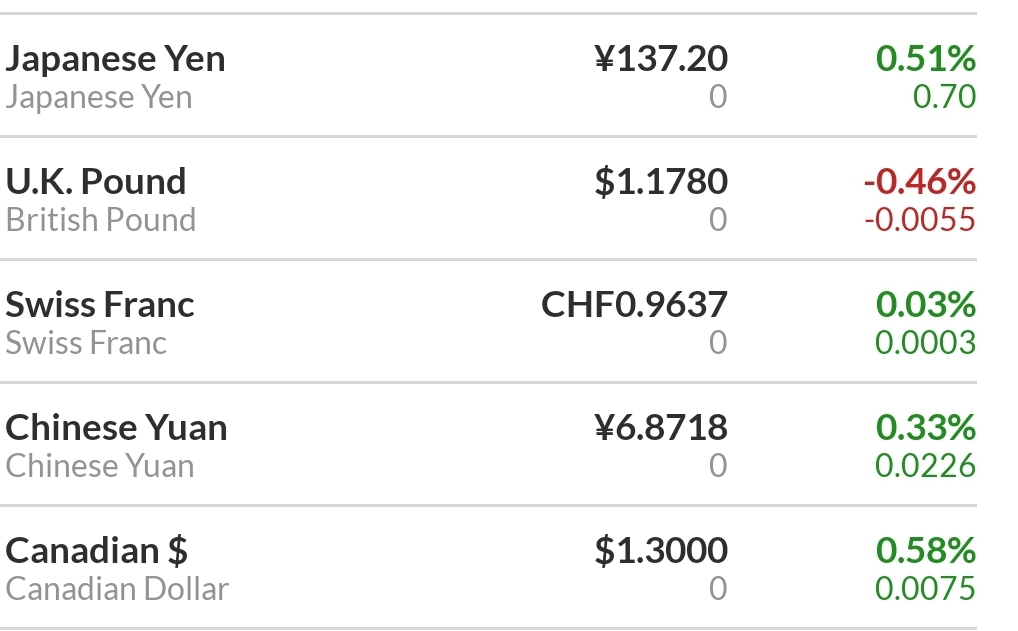The width and height of the screenshot is (1018, 631).
Task: Click the red -0.46% pound change
Action: click(919, 181)
